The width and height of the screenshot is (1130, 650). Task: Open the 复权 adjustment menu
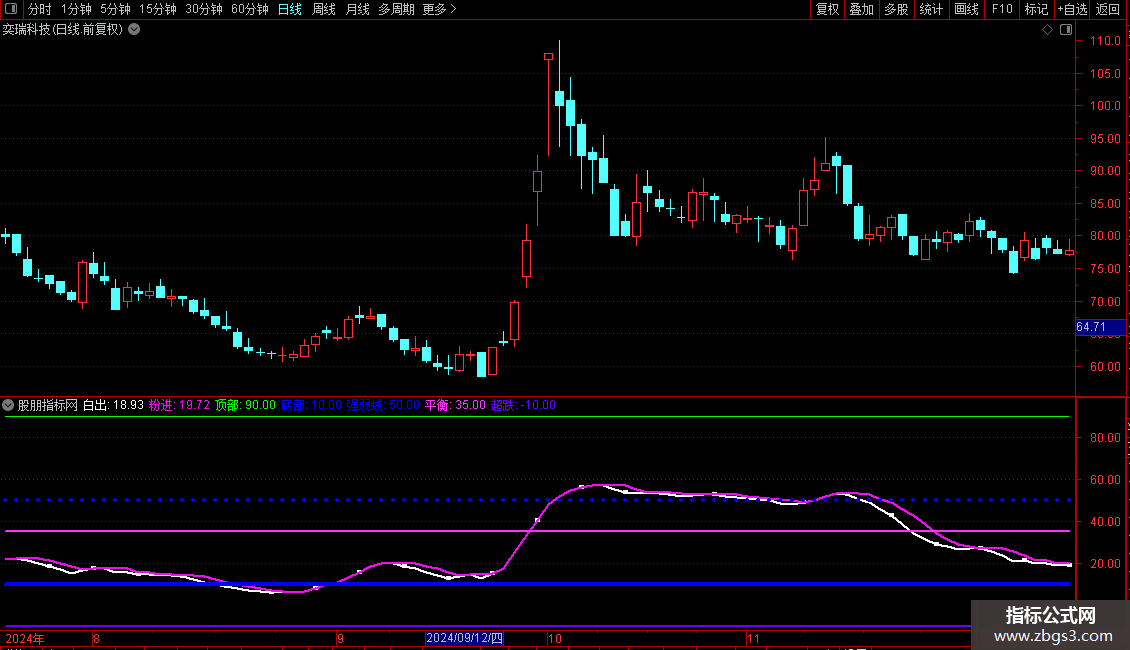[x=827, y=9]
